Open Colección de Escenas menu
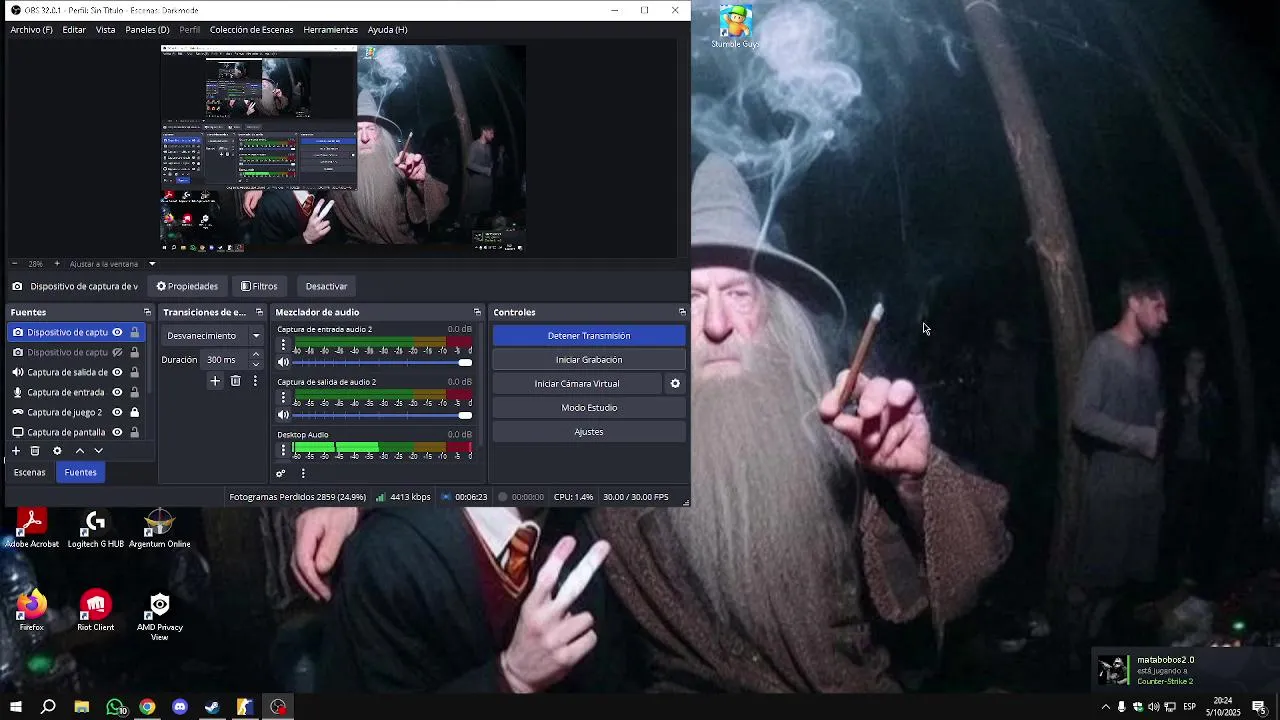The image size is (1280, 720). coord(251,30)
